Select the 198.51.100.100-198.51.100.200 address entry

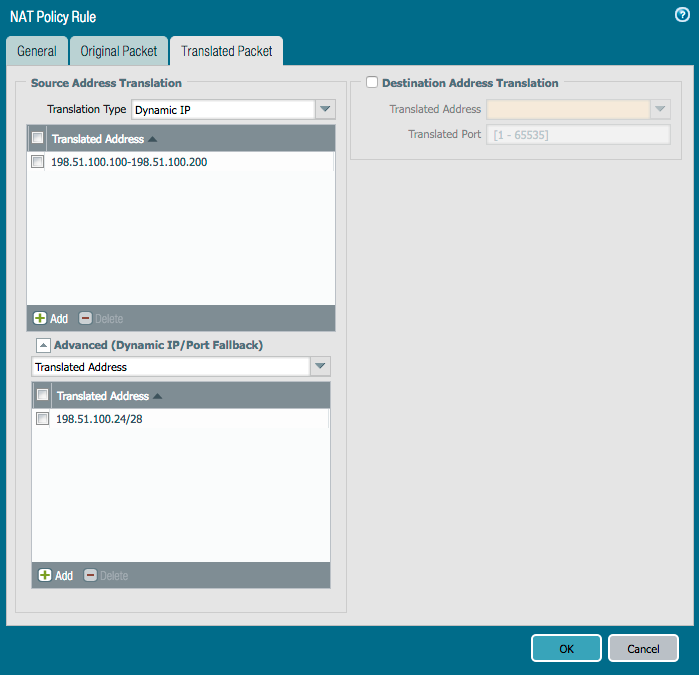coord(129,162)
